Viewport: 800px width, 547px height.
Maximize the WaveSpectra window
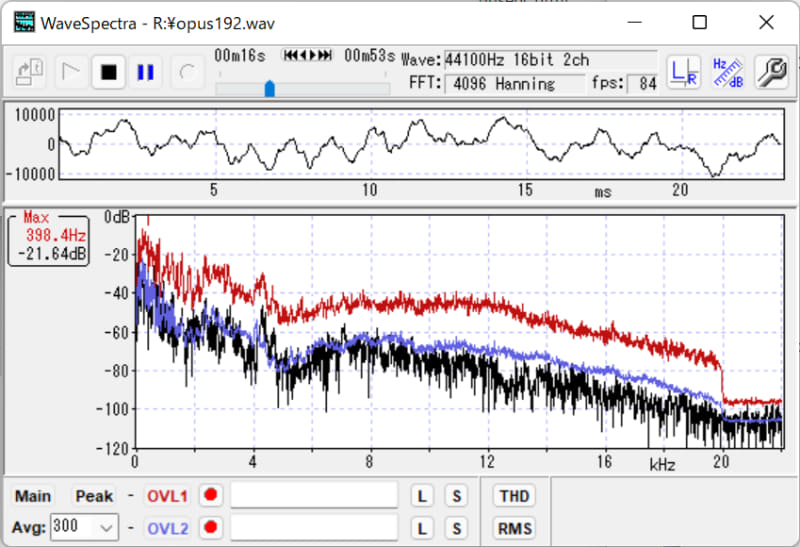tap(699, 22)
